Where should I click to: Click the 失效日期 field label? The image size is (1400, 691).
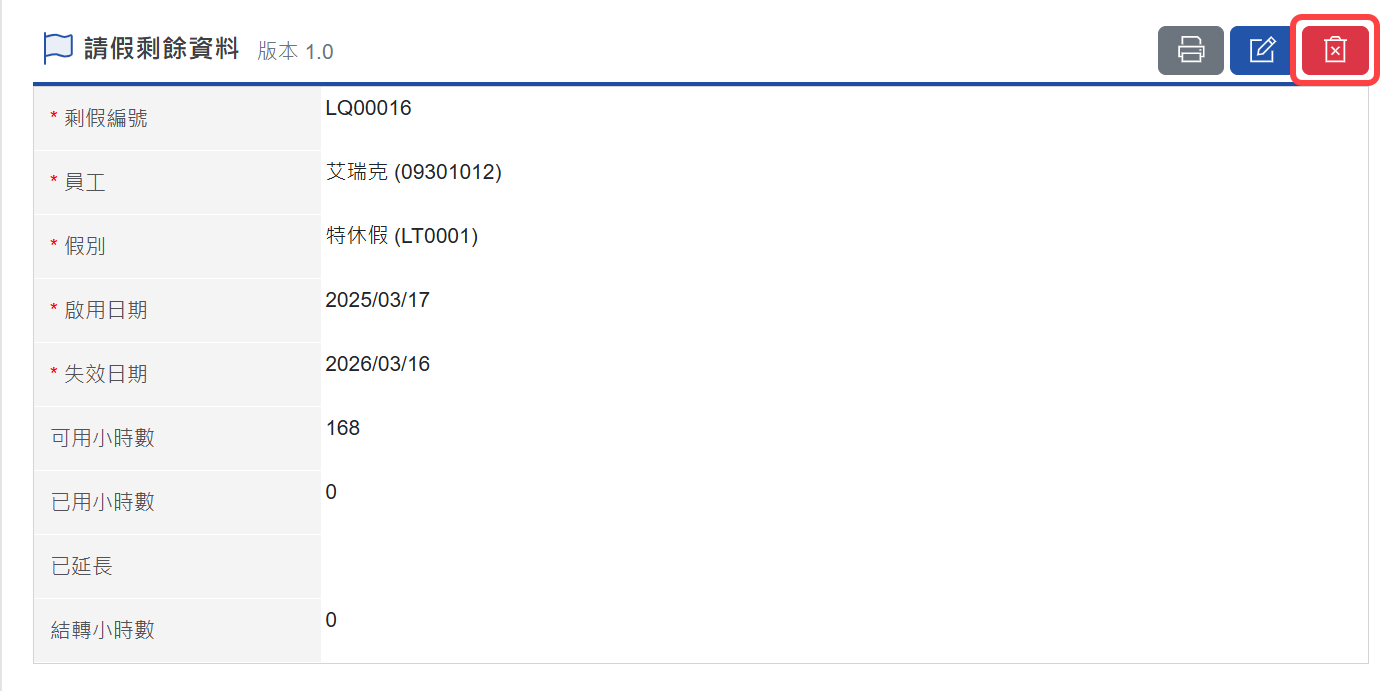tap(105, 374)
